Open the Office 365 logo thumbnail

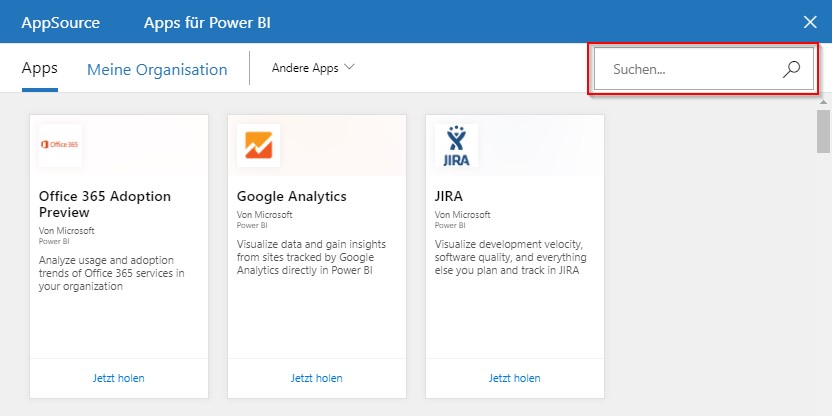[x=60, y=145]
